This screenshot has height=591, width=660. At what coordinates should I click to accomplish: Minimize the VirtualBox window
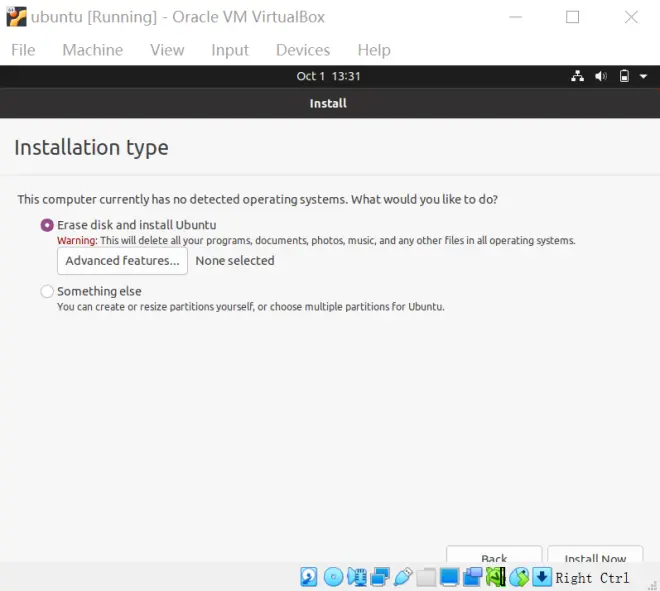pyautogui.click(x=516, y=17)
